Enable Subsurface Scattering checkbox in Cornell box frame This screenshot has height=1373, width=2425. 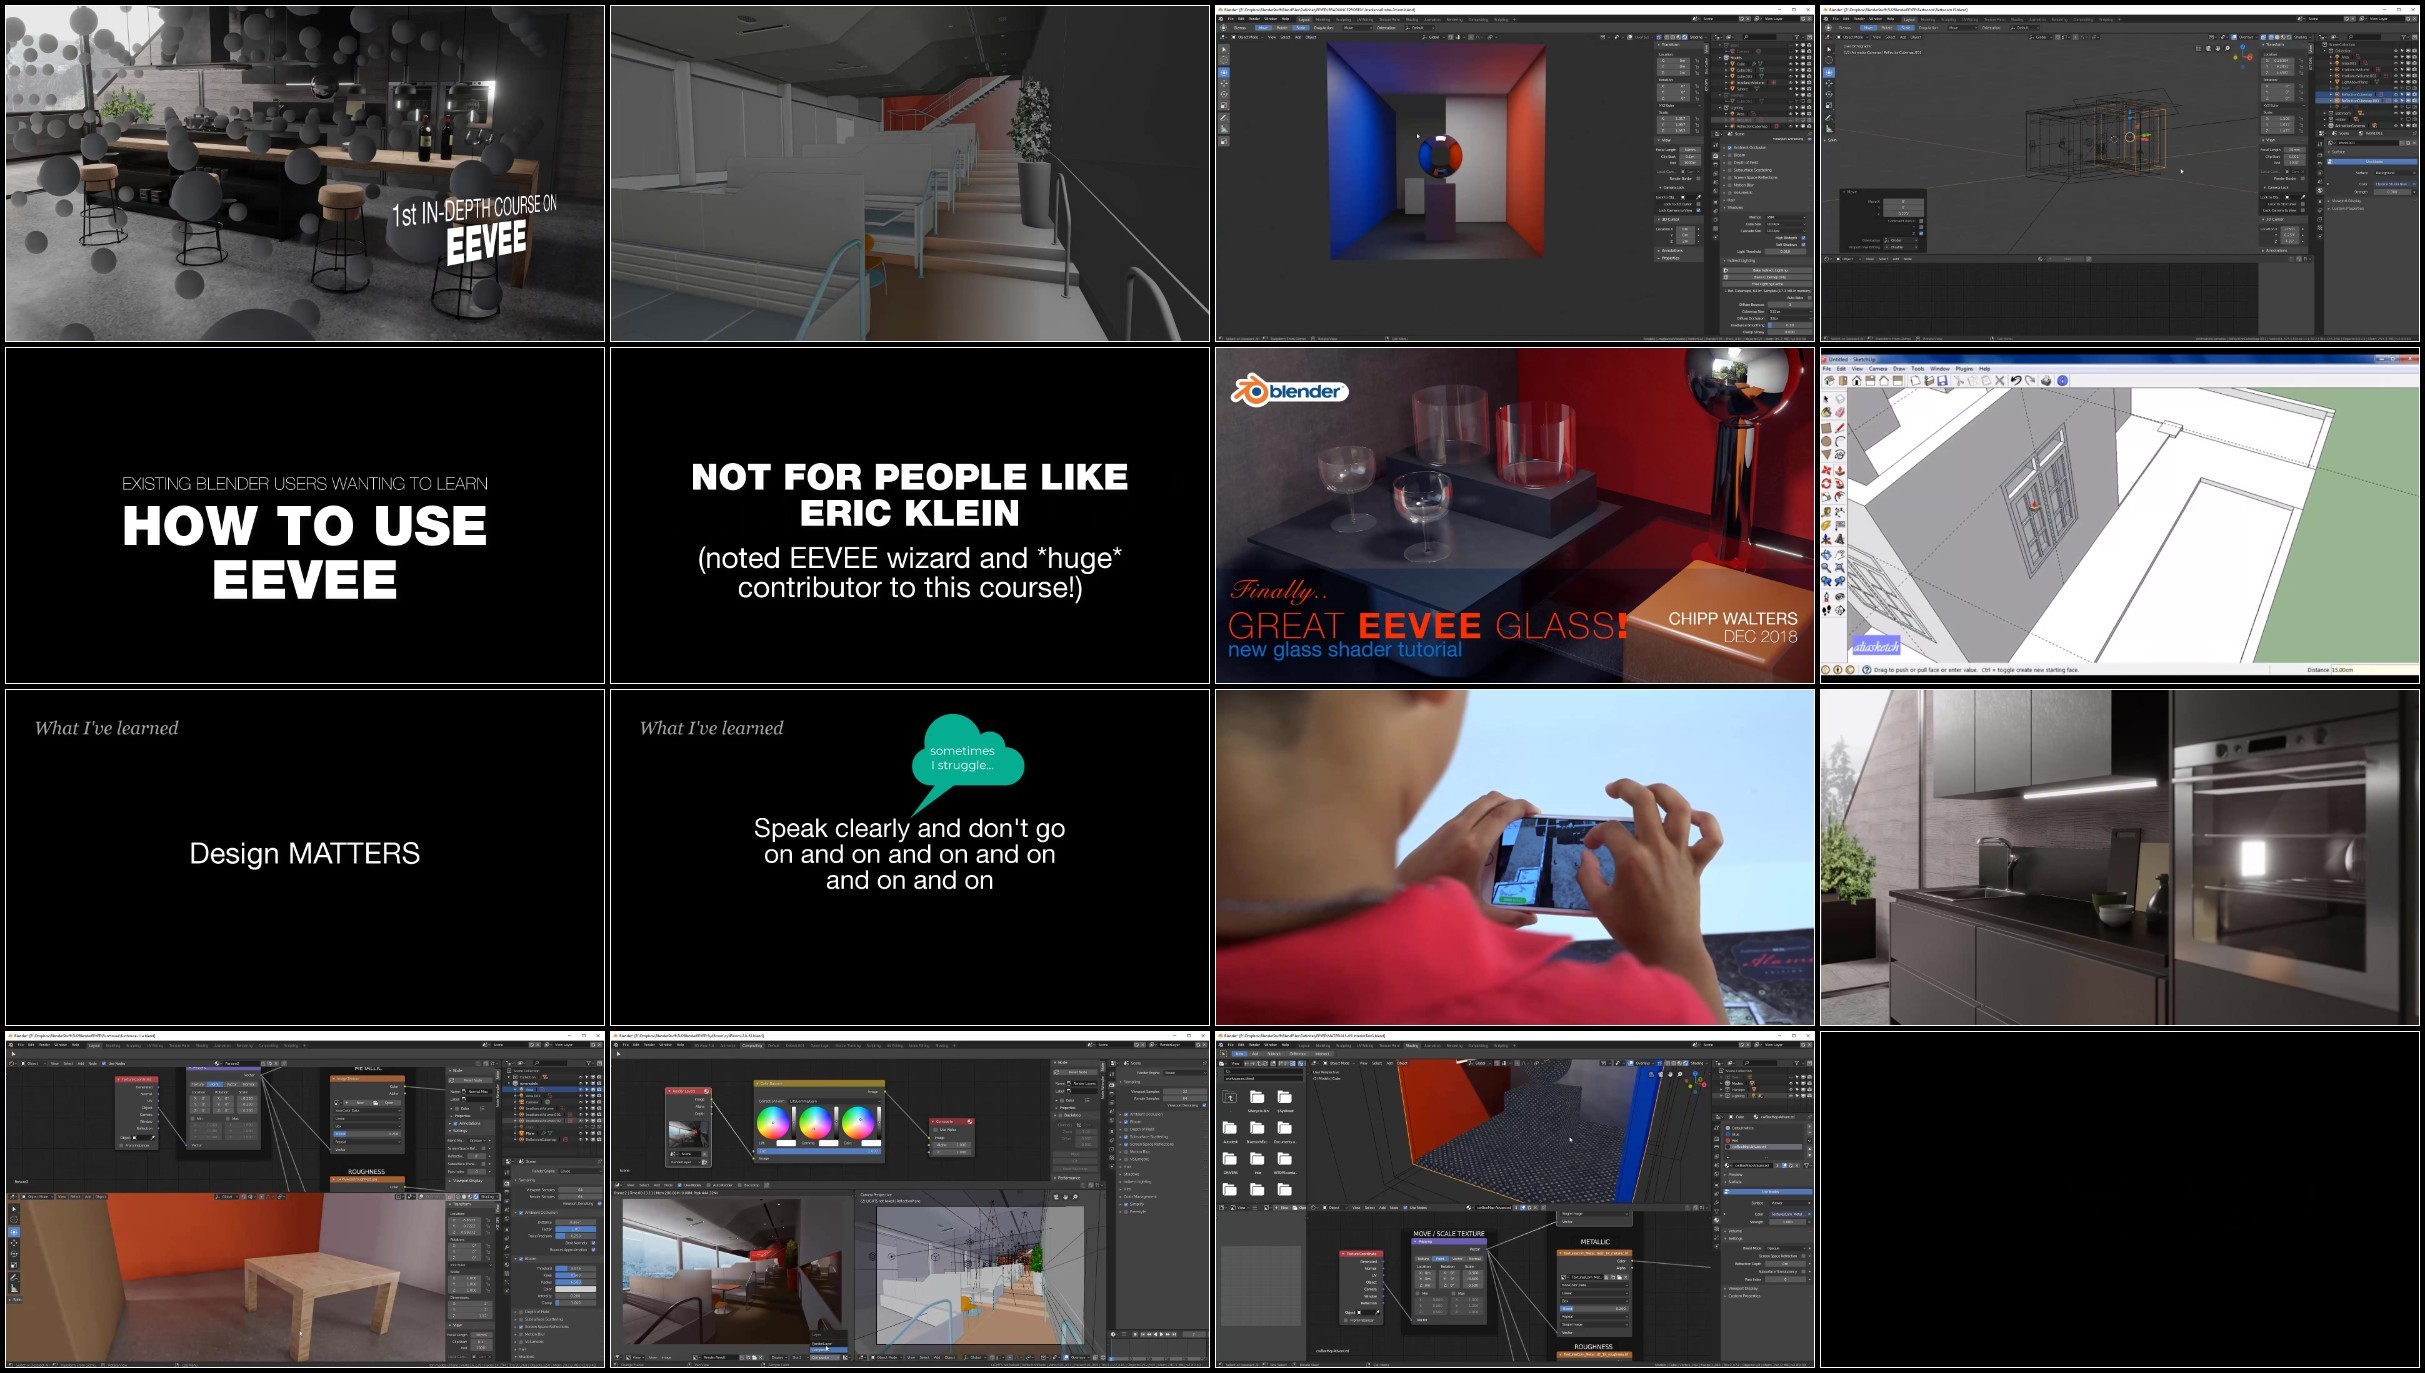coord(1729,170)
